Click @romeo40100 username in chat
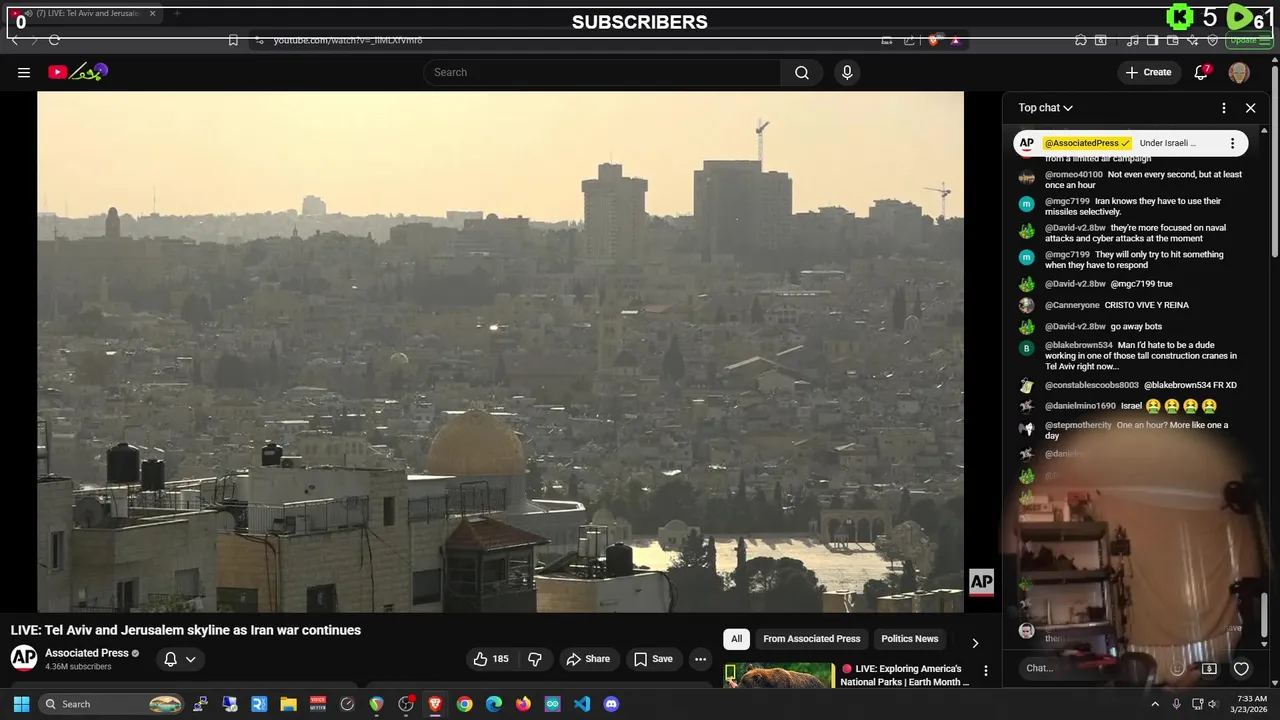This screenshot has width=1280, height=720. tap(1073, 174)
